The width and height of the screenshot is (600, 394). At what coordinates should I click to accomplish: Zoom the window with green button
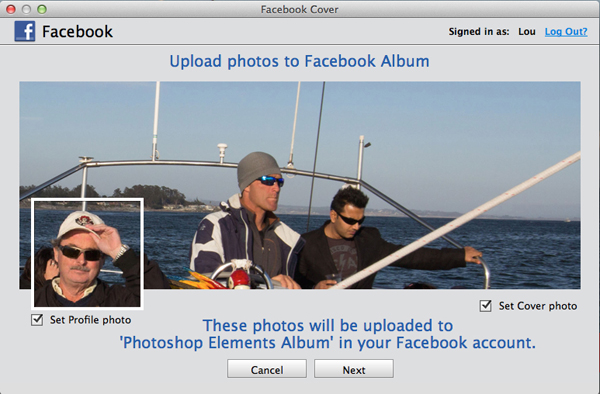pyautogui.click(x=42, y=9)
